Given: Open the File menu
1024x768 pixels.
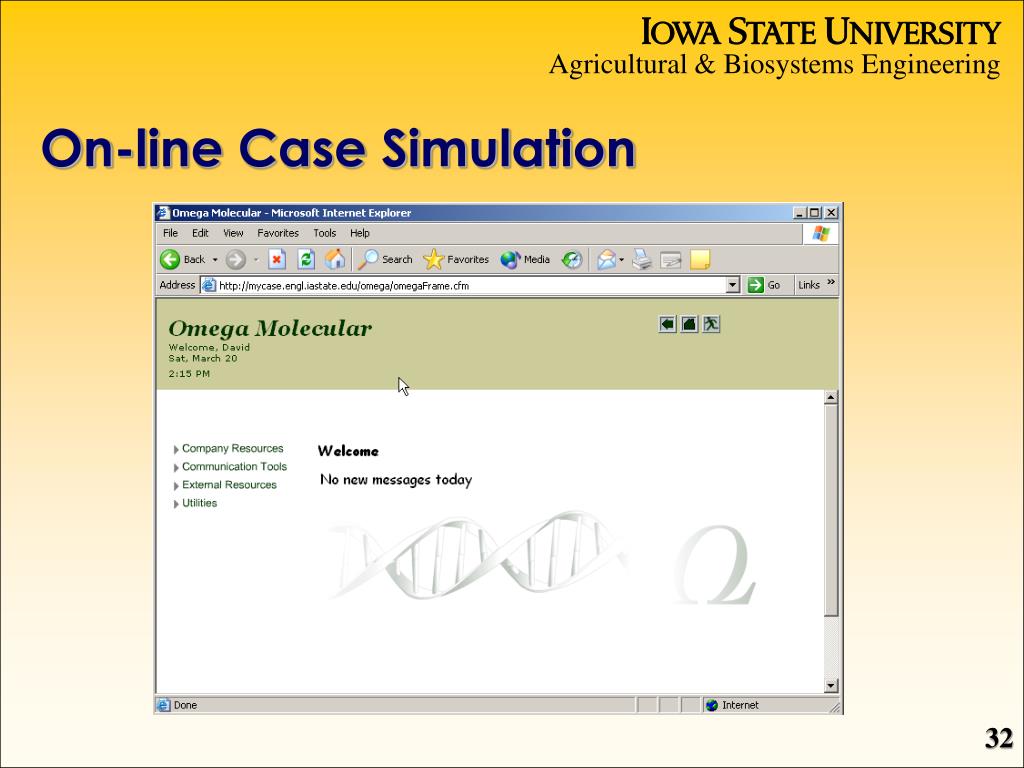Looking at the screenshot, I should tap(170, 233).
